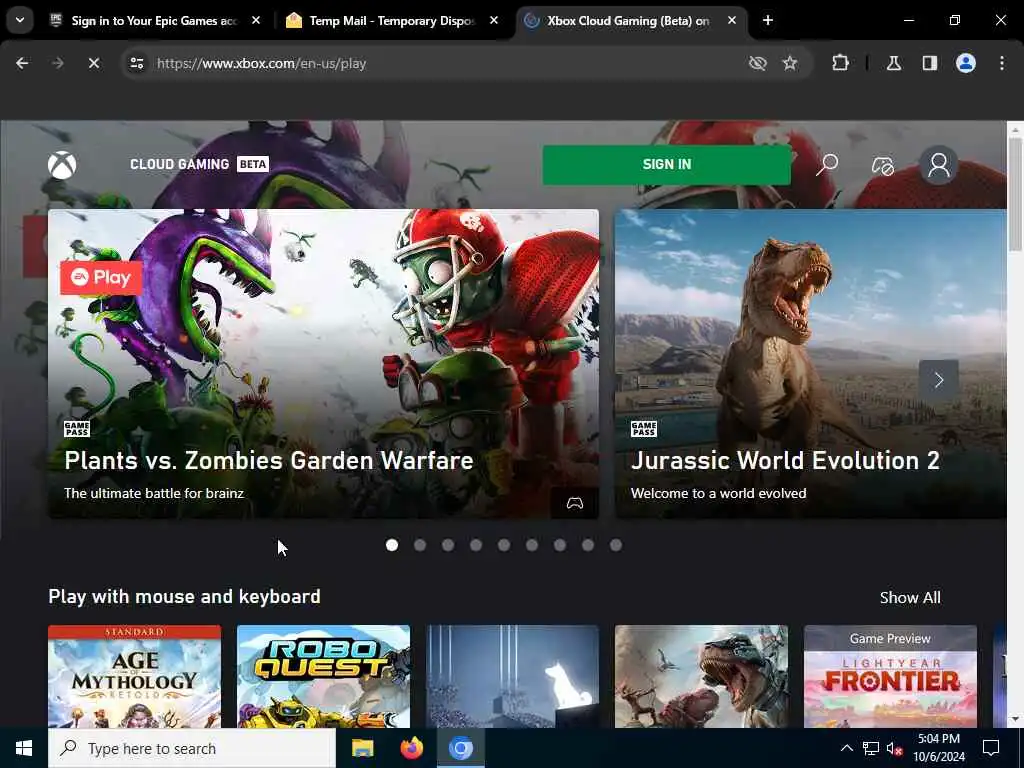1024x768 pixels.
Task: Go back with browser back arrow
Action: pos(22,63)
